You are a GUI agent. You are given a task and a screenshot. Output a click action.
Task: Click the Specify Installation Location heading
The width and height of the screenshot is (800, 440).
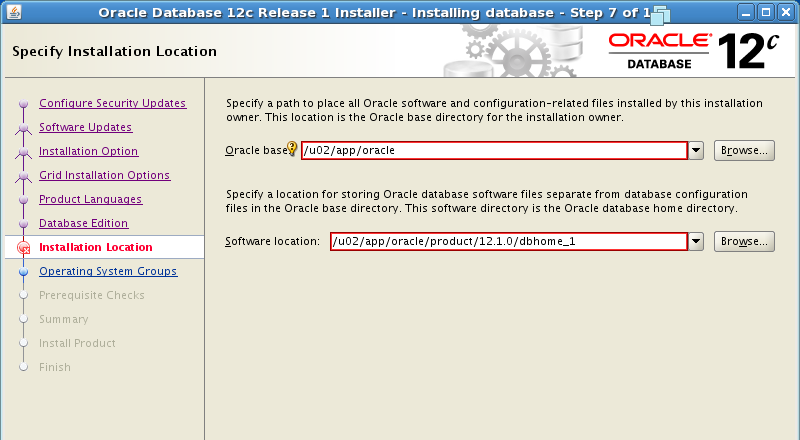pyautogui.click(x=115, y=52)
